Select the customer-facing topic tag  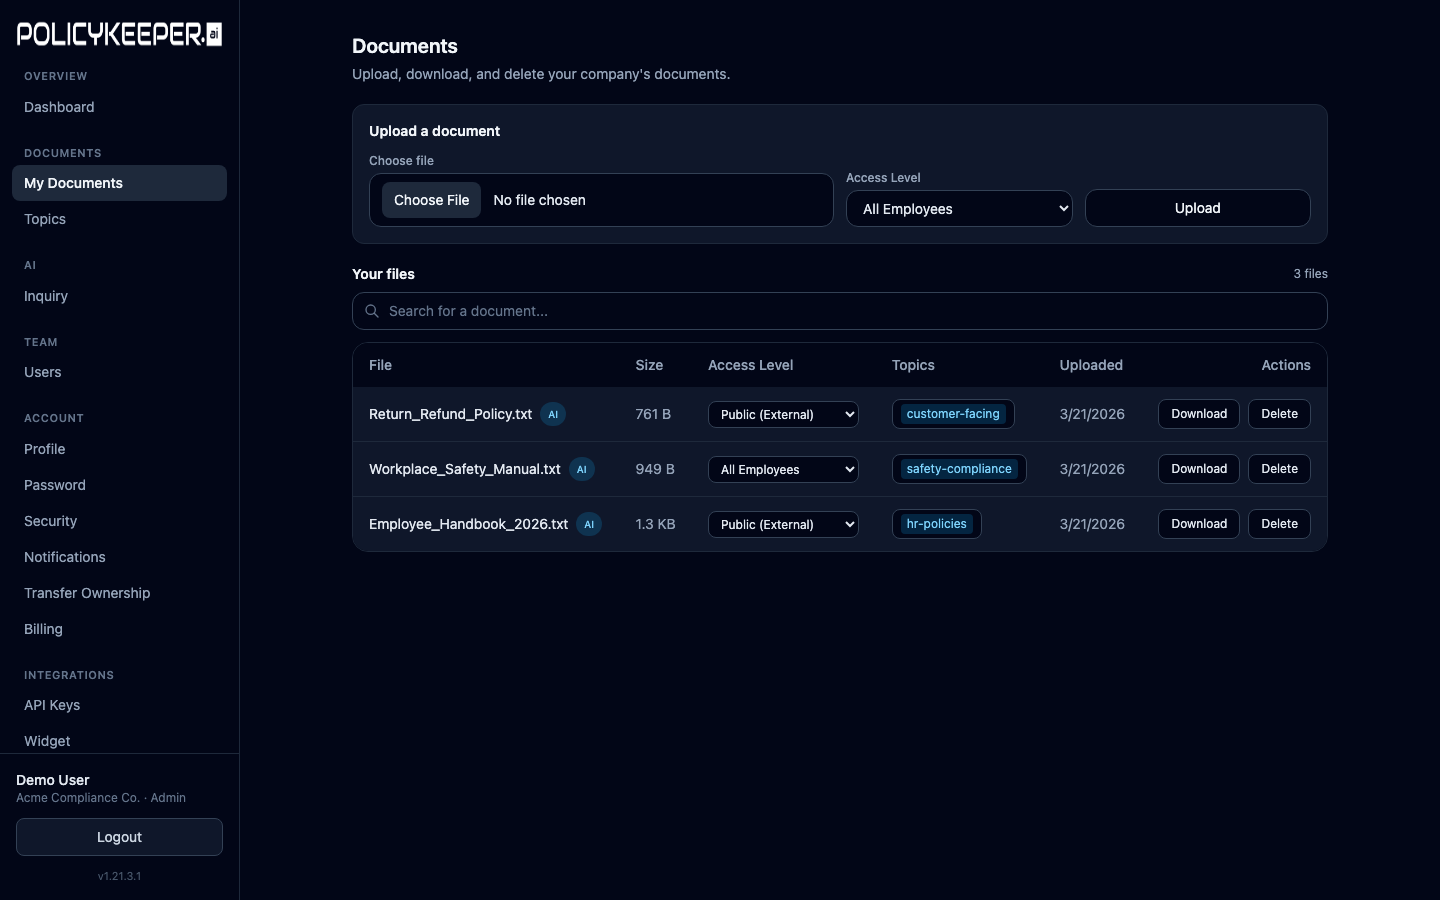click(952, 414)
